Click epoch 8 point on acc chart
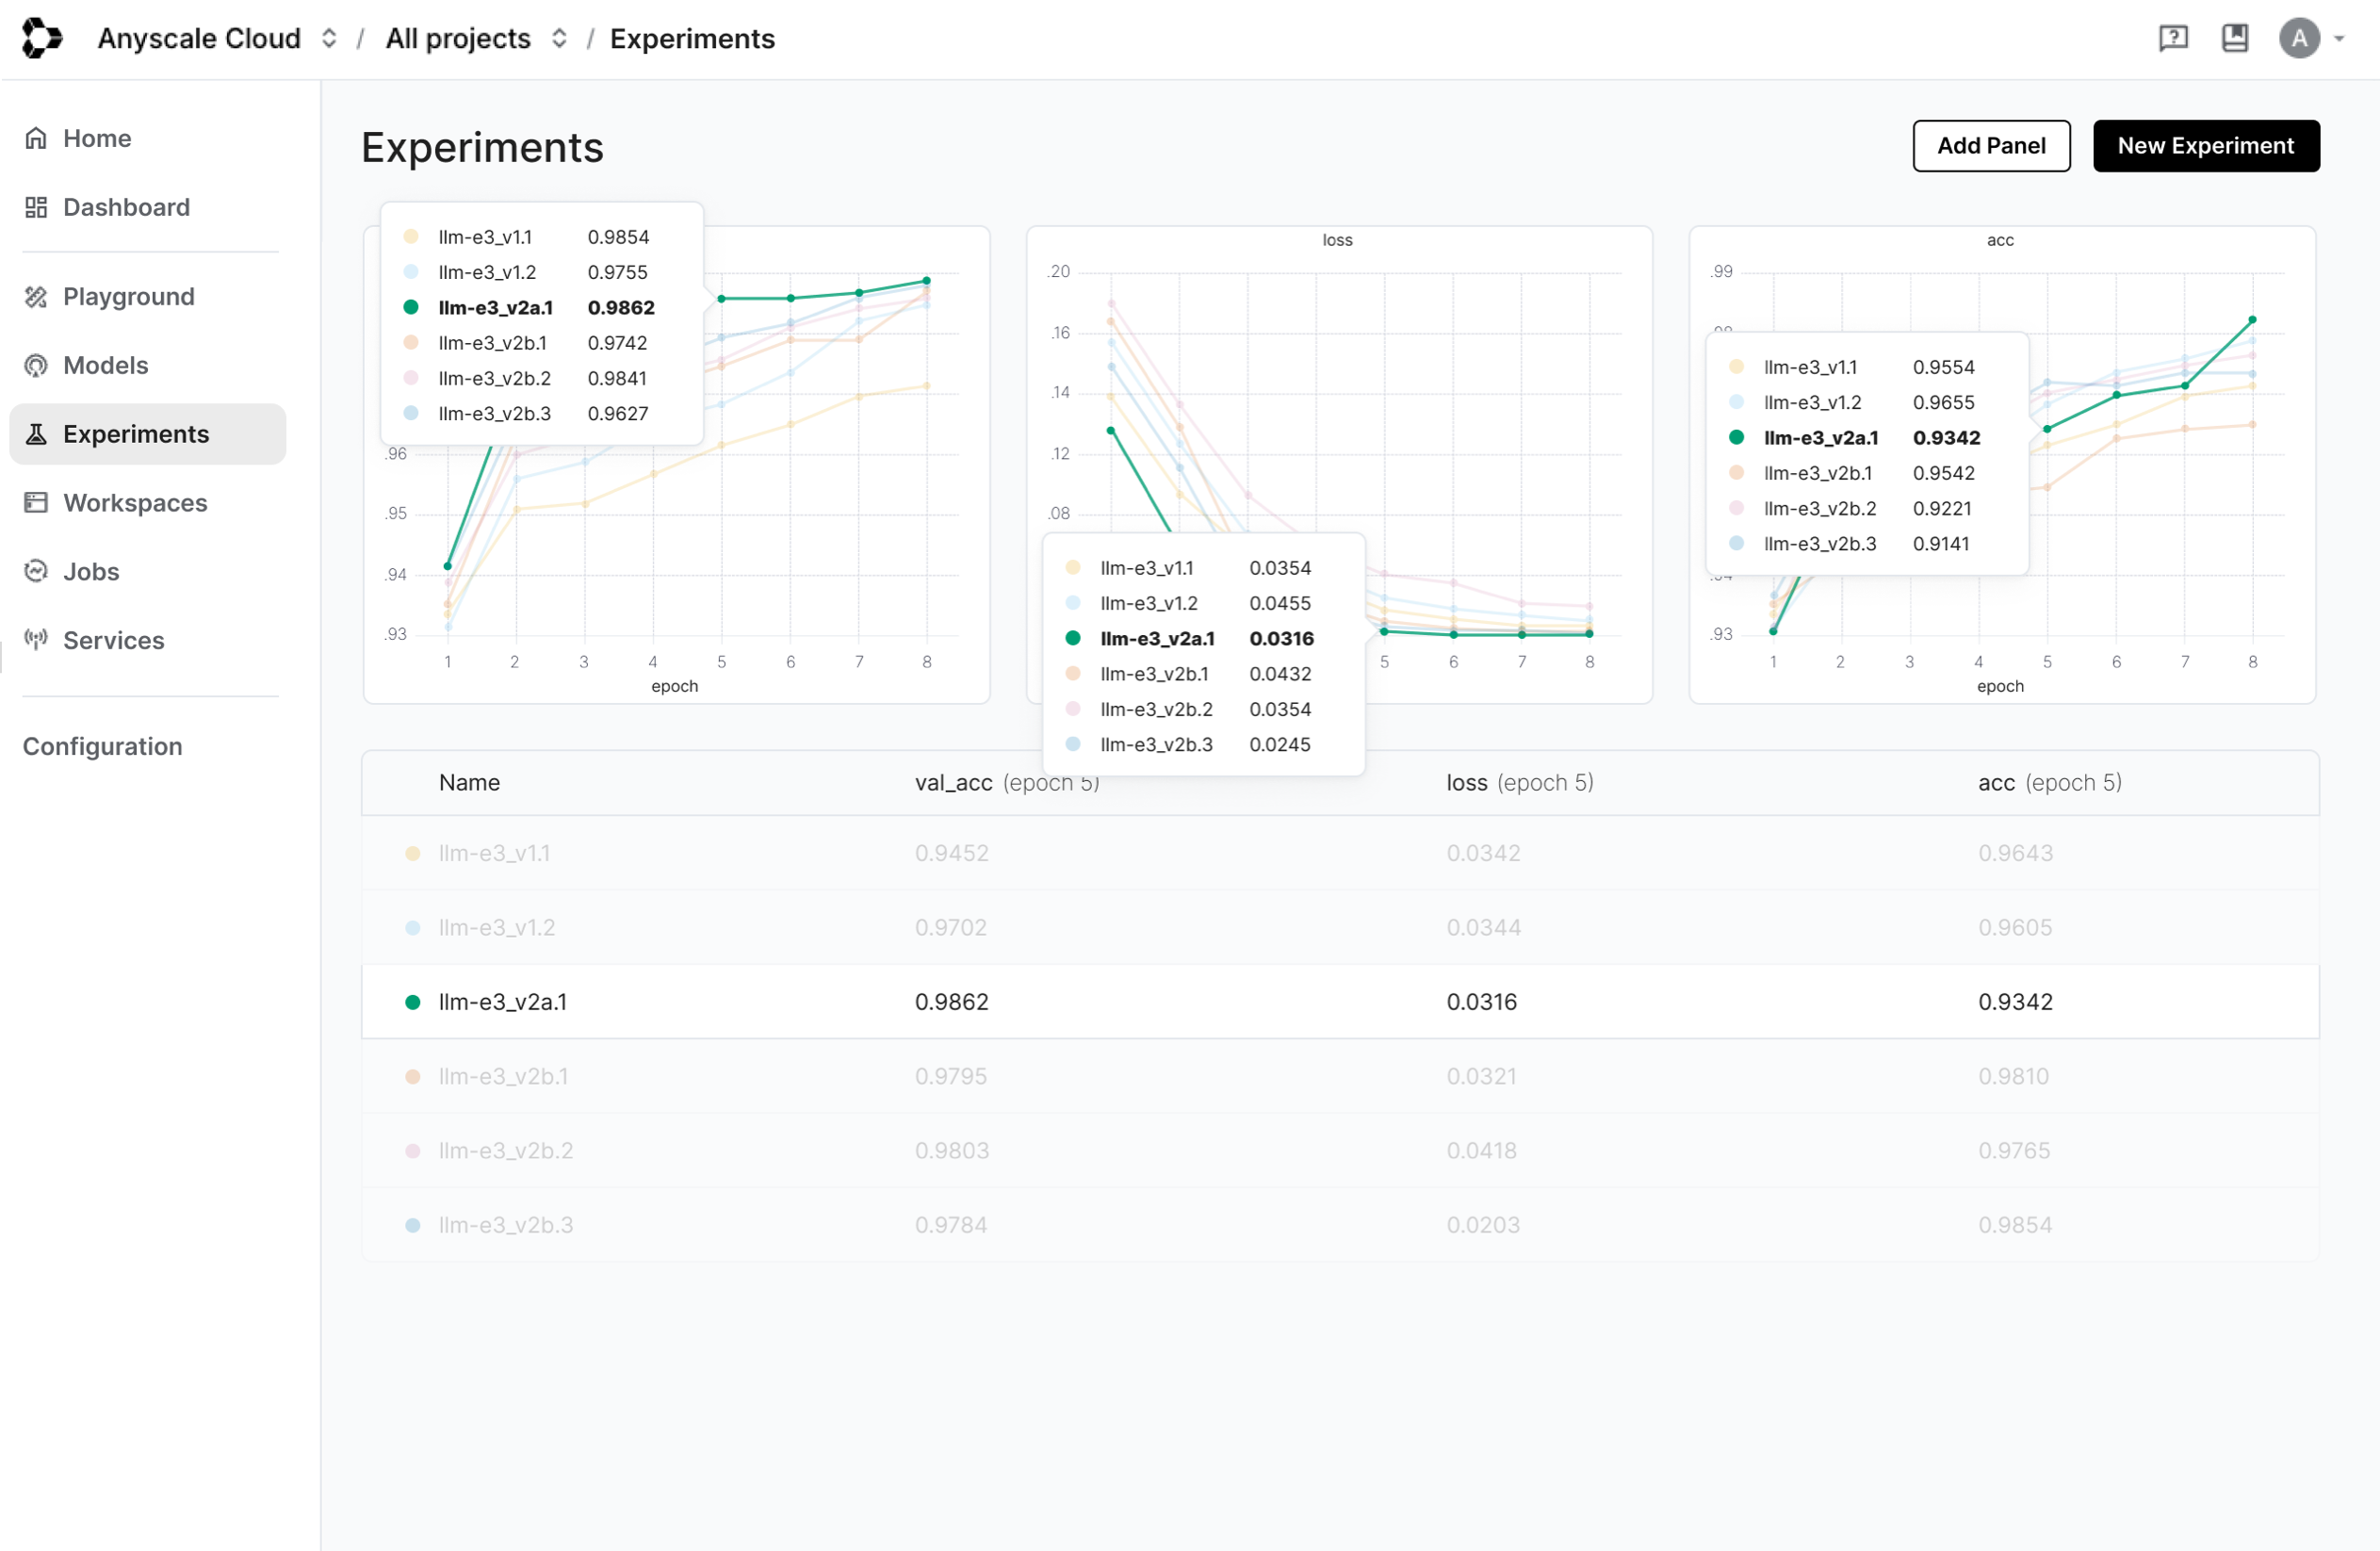Viewport: 2380px width, 1551px height. (x=2252, y=320)
